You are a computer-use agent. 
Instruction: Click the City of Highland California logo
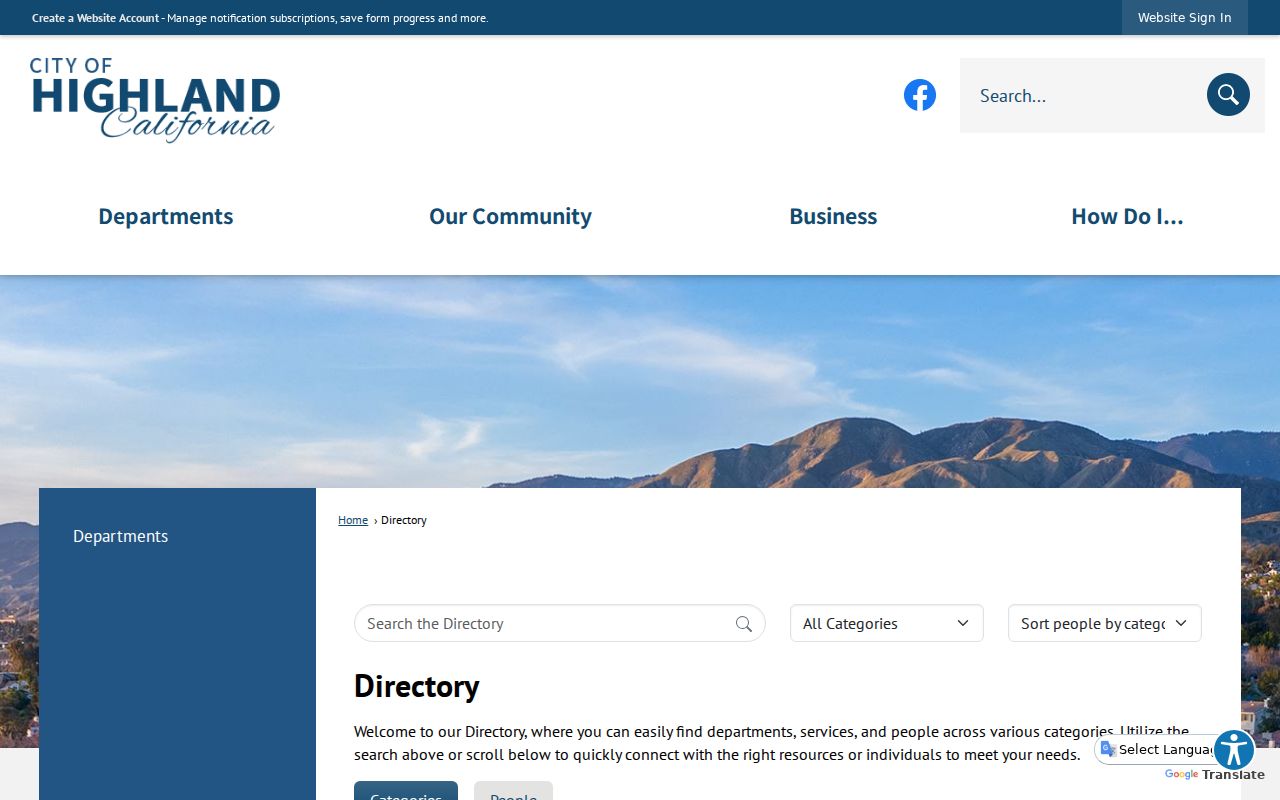coord(155,99)
